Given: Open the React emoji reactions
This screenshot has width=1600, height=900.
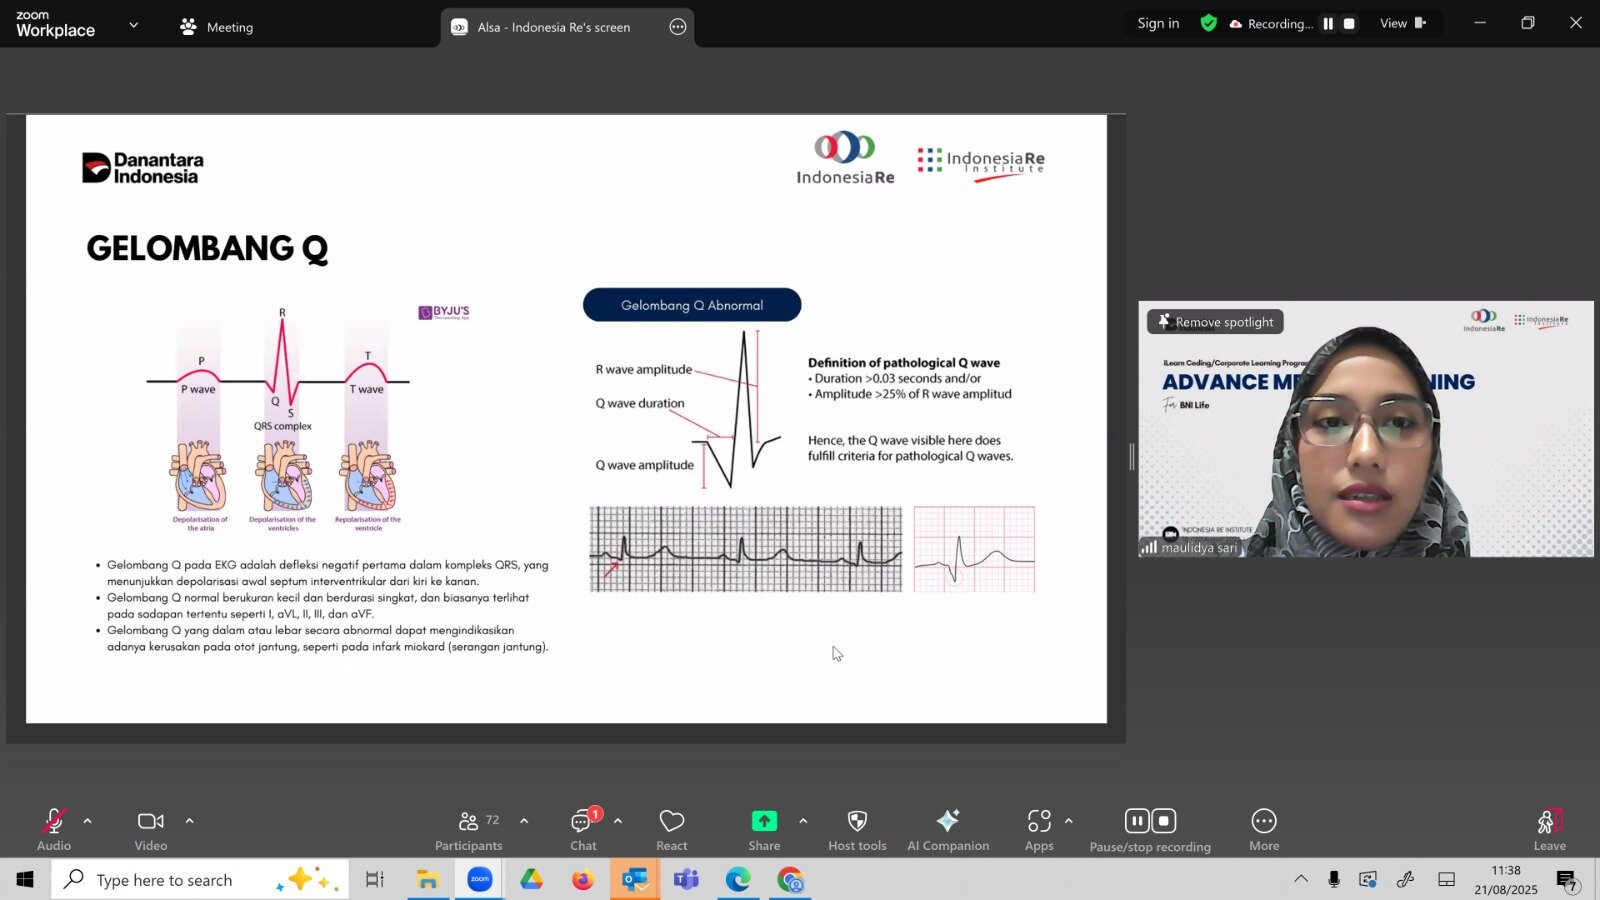Looking at the screenshot, I should click(x=671, y=829).
